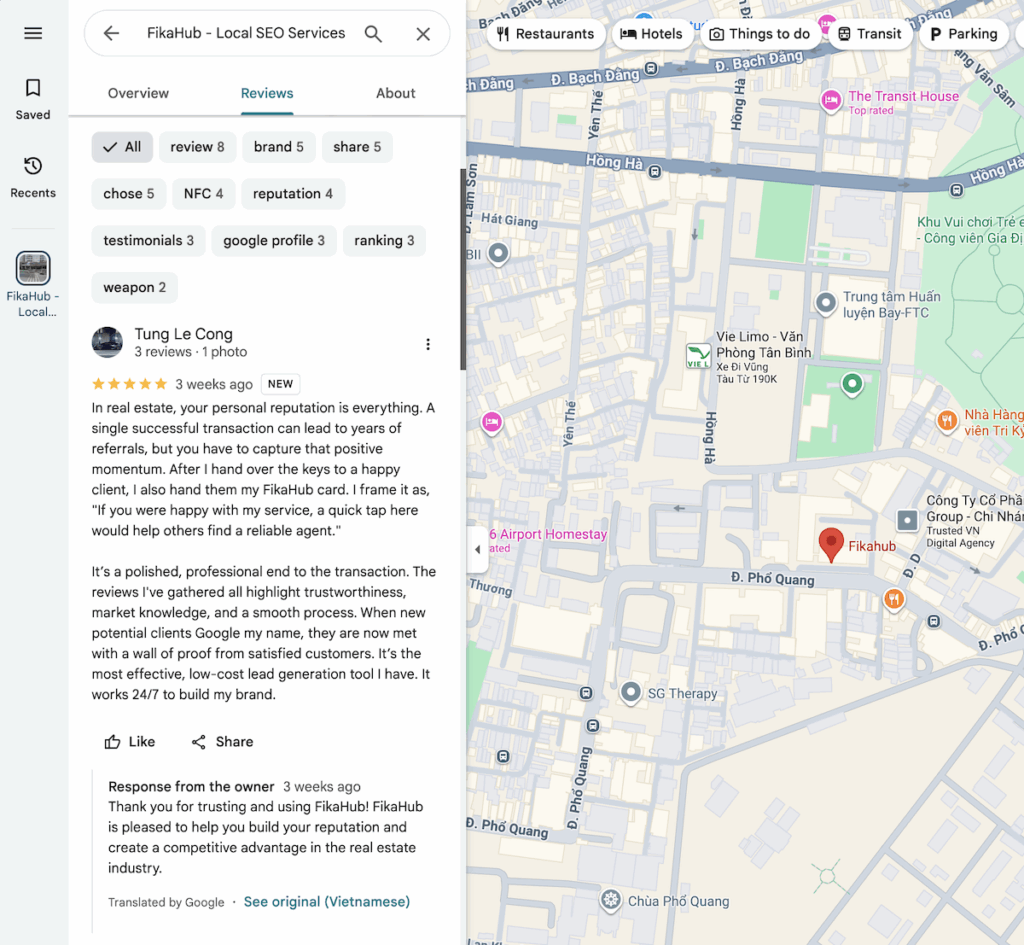1024x945 pixels.
Task: Click the search magnifier icon
Action: coord(373,33)
